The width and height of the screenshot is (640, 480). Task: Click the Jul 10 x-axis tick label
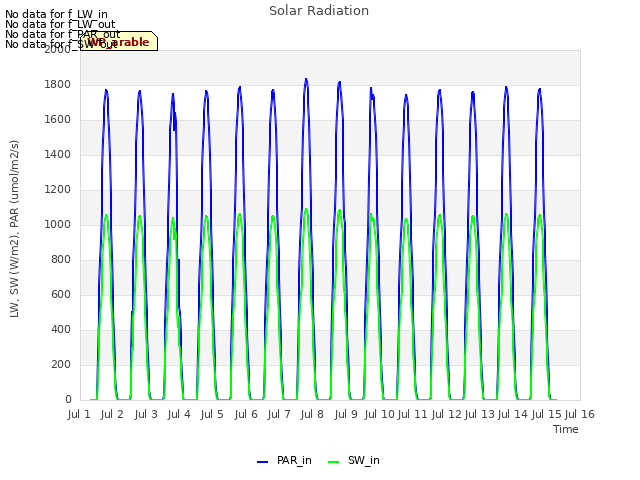click(x=379, y=414)
